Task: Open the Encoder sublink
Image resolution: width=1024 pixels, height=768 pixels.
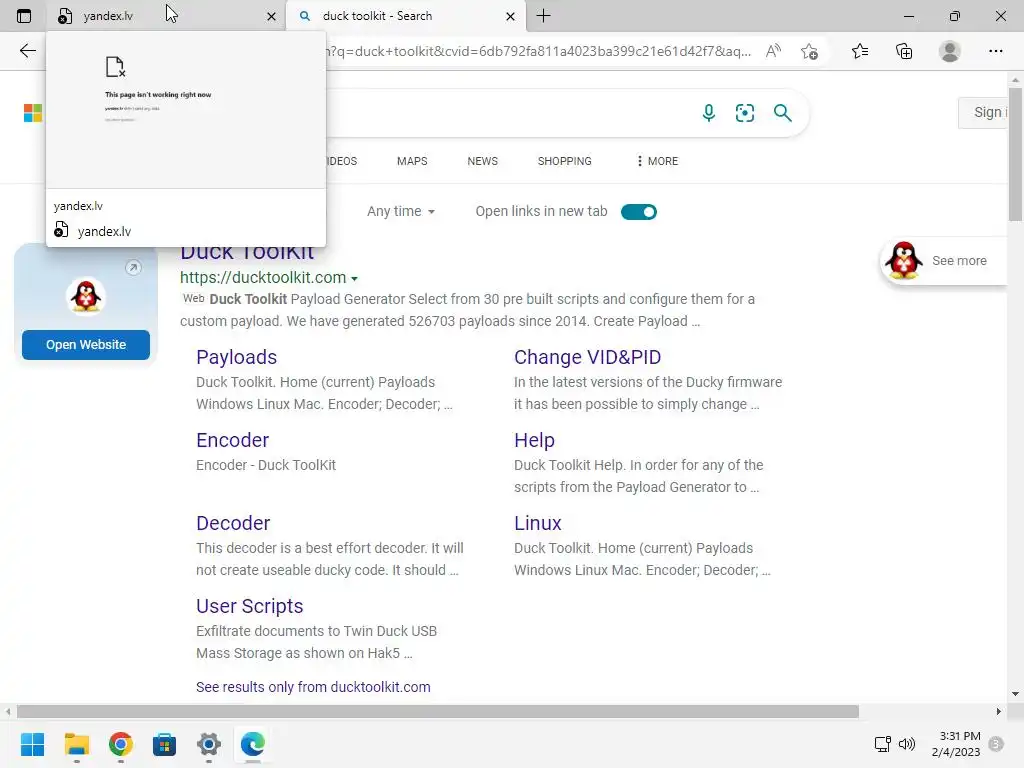Action: tap(232, 440)
